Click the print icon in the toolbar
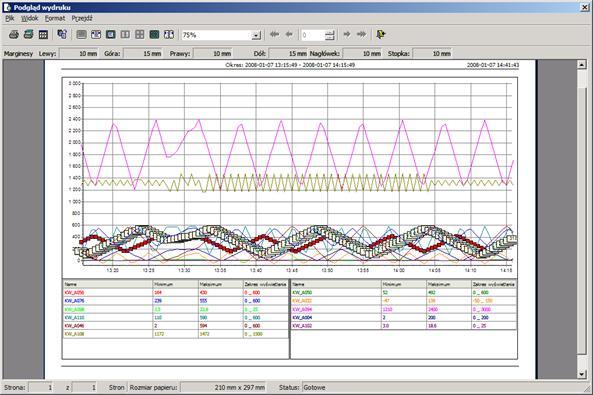 [x=14, y=35]
